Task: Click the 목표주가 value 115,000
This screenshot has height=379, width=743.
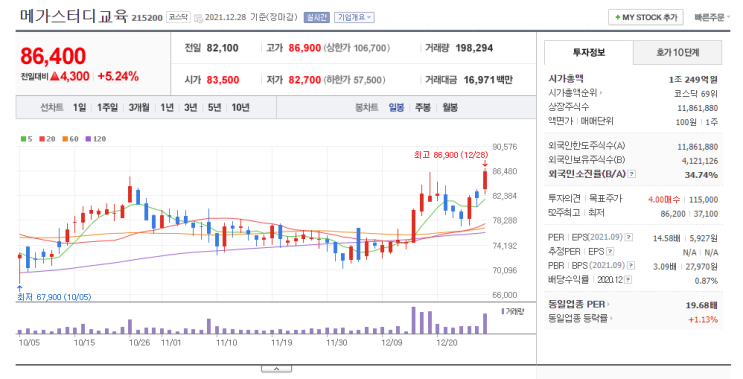Action: click(704, 200)
